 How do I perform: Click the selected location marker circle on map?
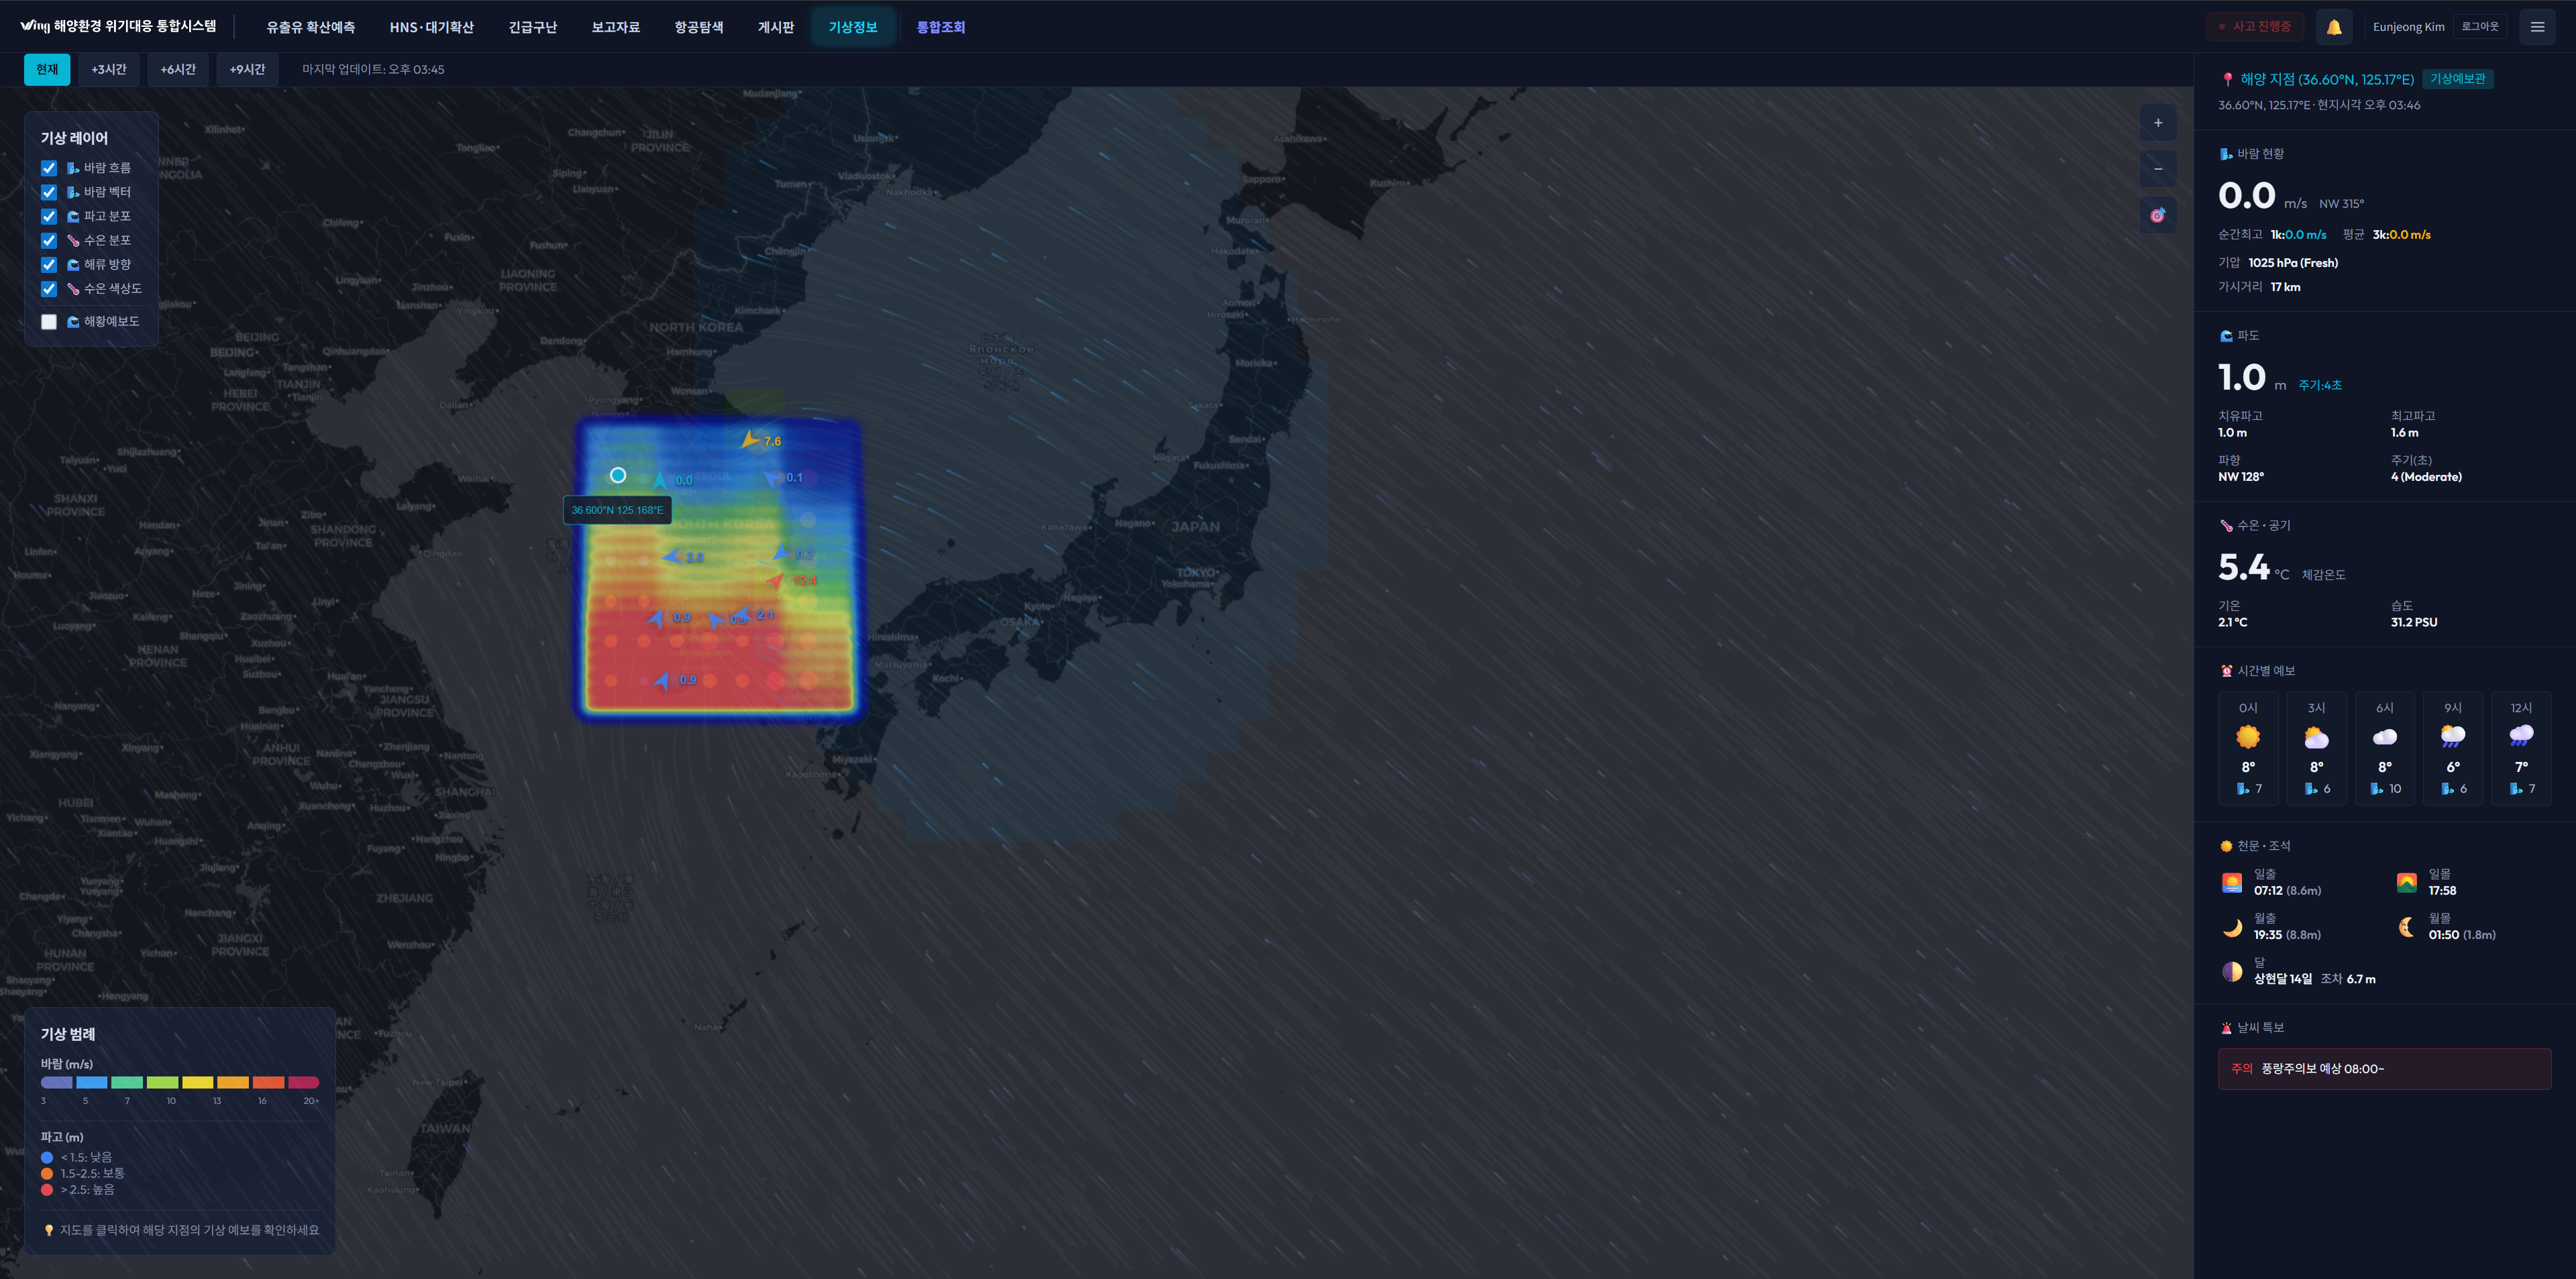pyautogui.click(x=618, y=475)
